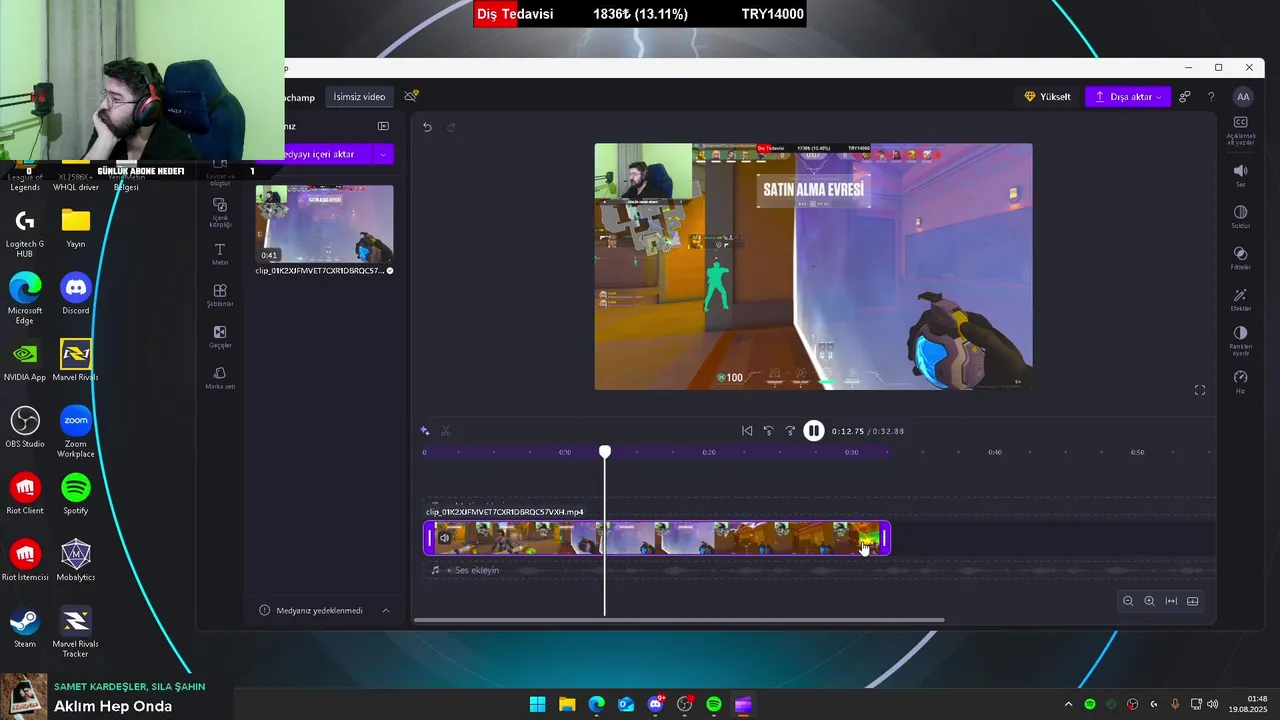Select the video clip on the timeline
The width and height of the screenshot is (1280, 720).
657,538
